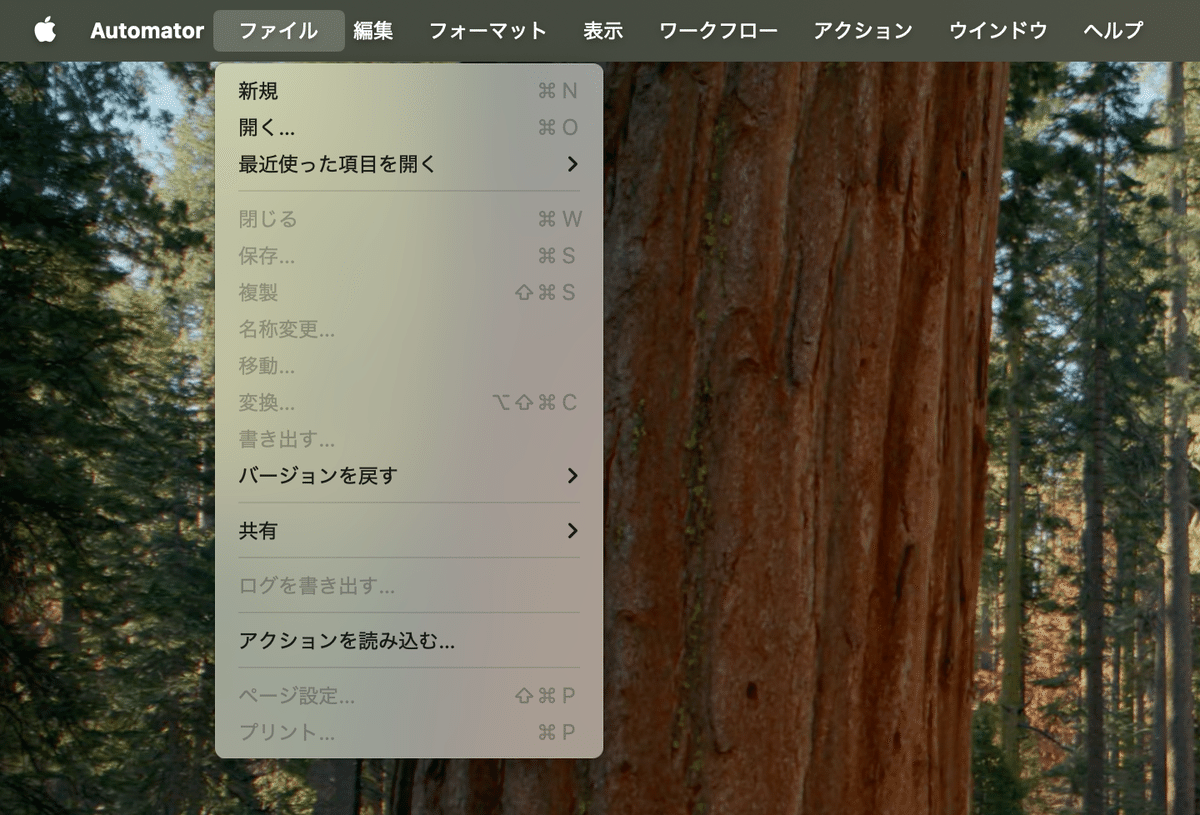
Task: Open the ワークフロー menu
Action: pos(719,30)
